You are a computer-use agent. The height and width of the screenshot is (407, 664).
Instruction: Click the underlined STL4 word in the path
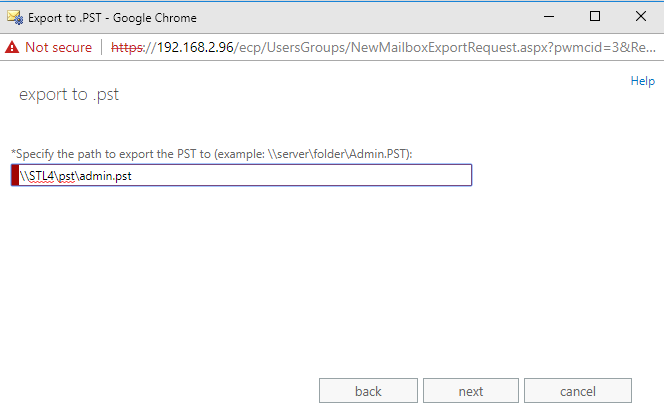point(42,175)
